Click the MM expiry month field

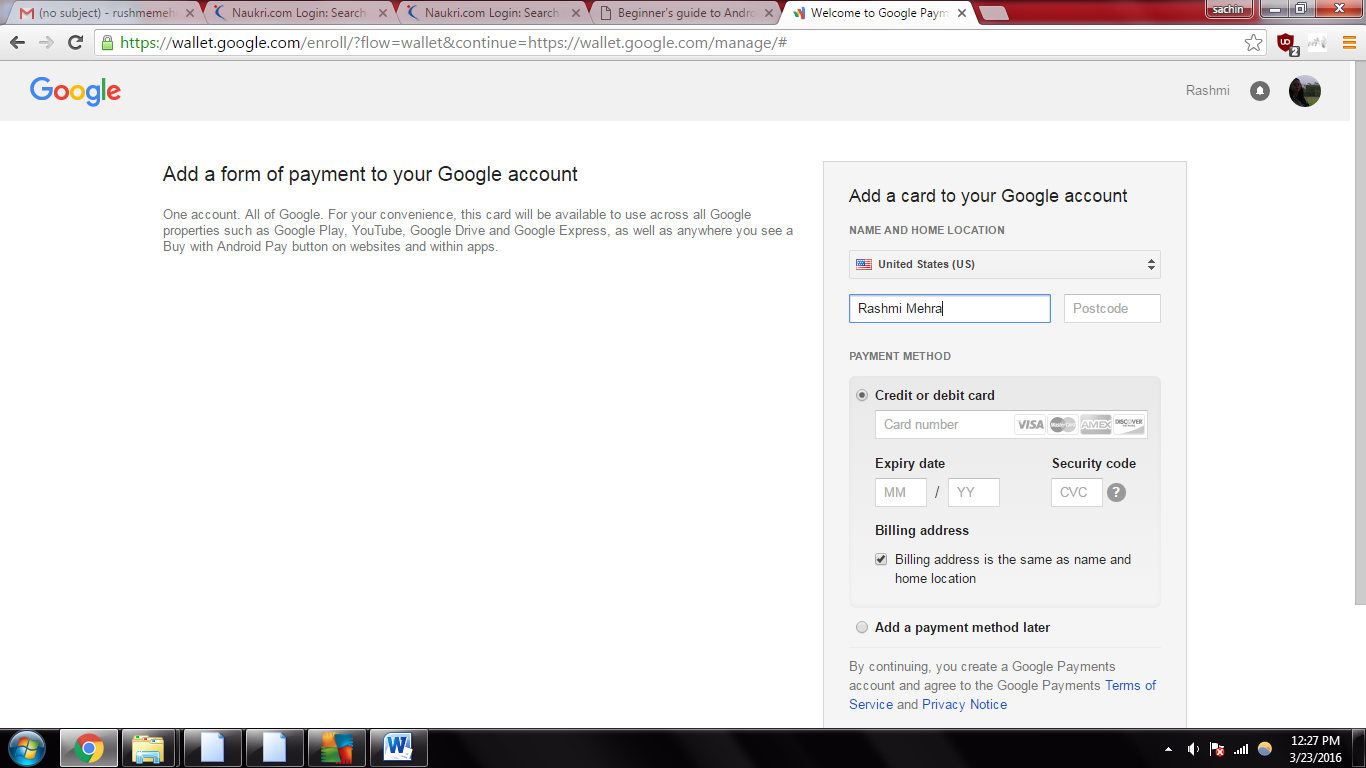901,492
